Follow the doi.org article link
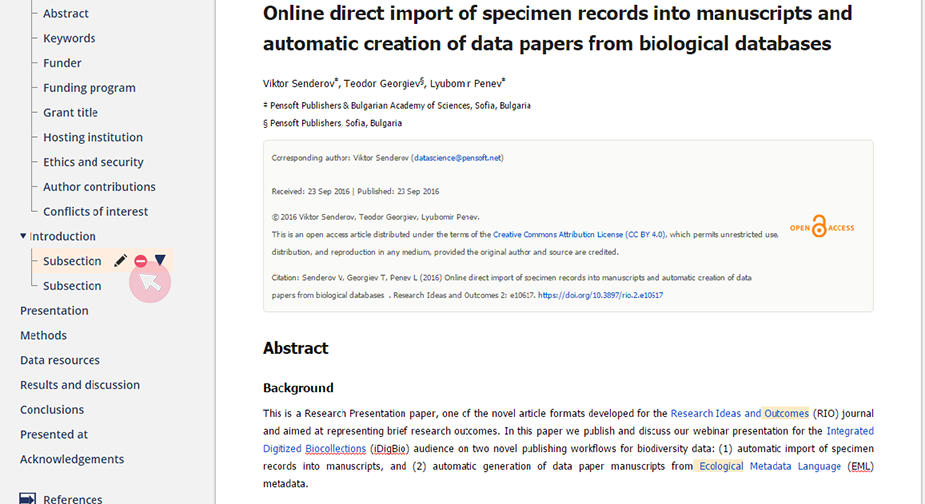The image size is (925, 504). pos(601,295)
